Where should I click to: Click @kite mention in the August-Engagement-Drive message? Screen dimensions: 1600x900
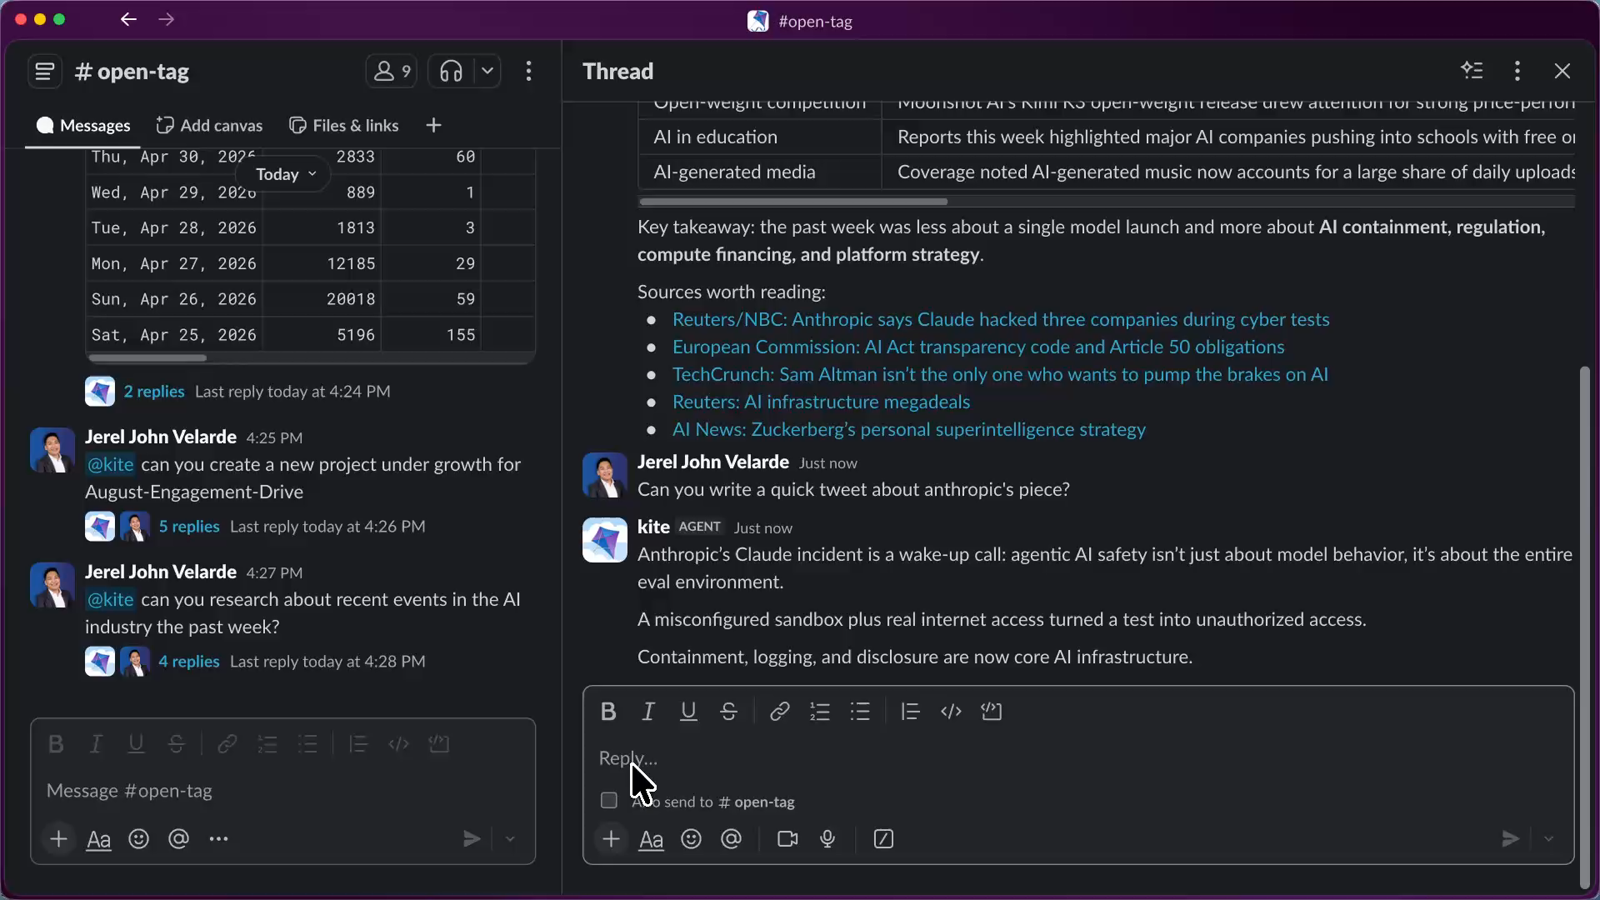coord(110,464)
